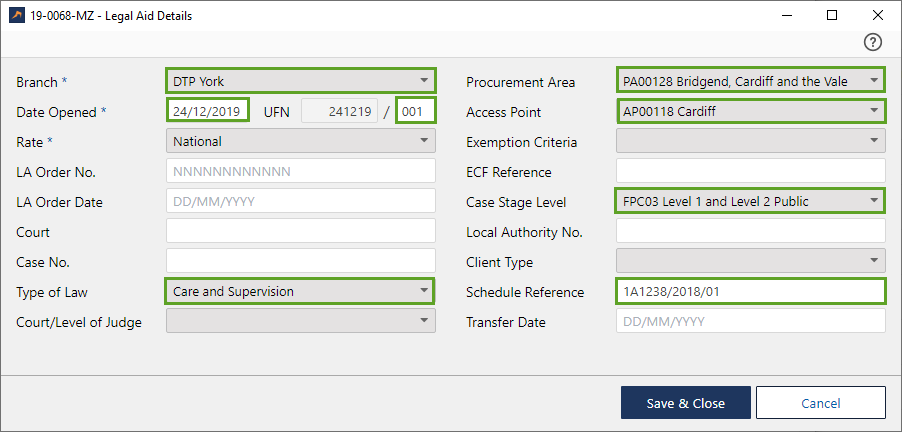902x432 pixels.
Task: Open the Access Point dropdown
Action: (x=750, y=111)
